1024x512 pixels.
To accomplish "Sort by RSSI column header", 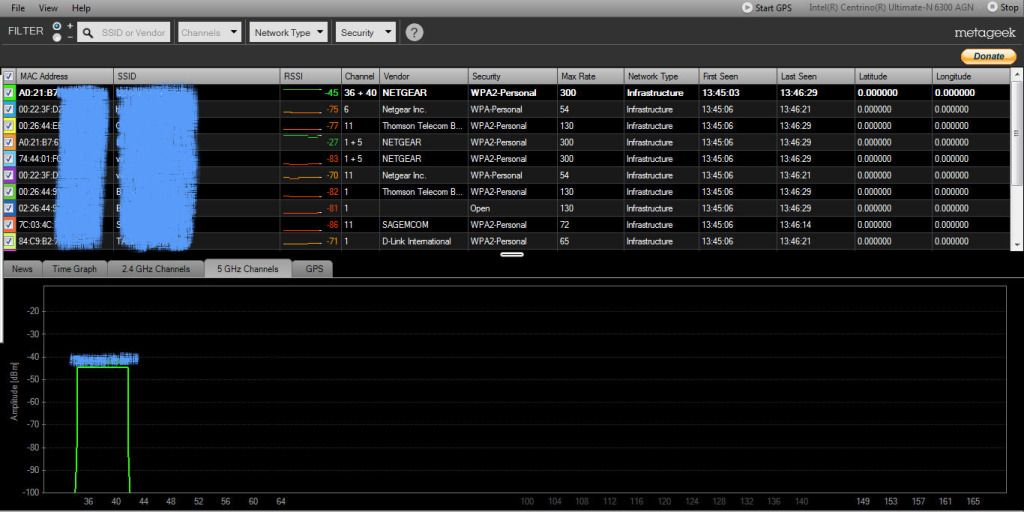I will pos(311,76).
